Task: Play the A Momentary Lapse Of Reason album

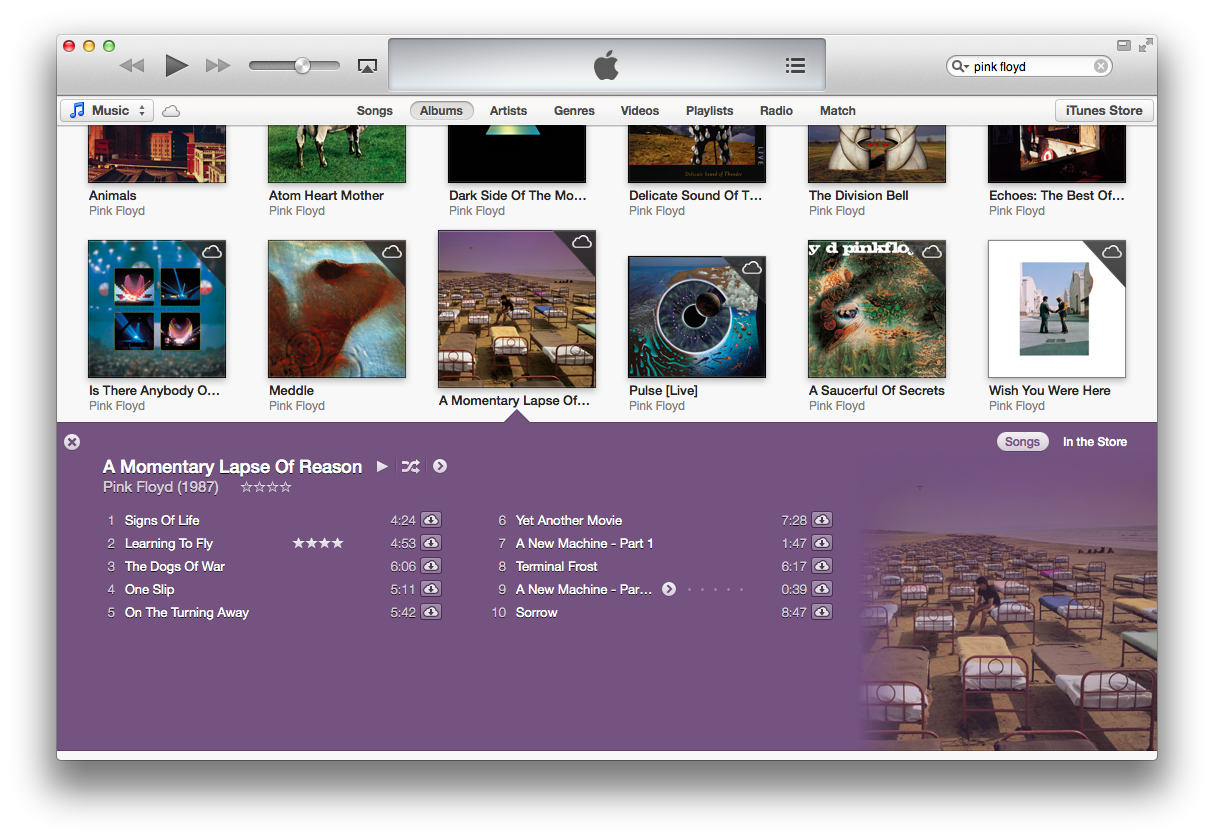Action: [382, 466]
